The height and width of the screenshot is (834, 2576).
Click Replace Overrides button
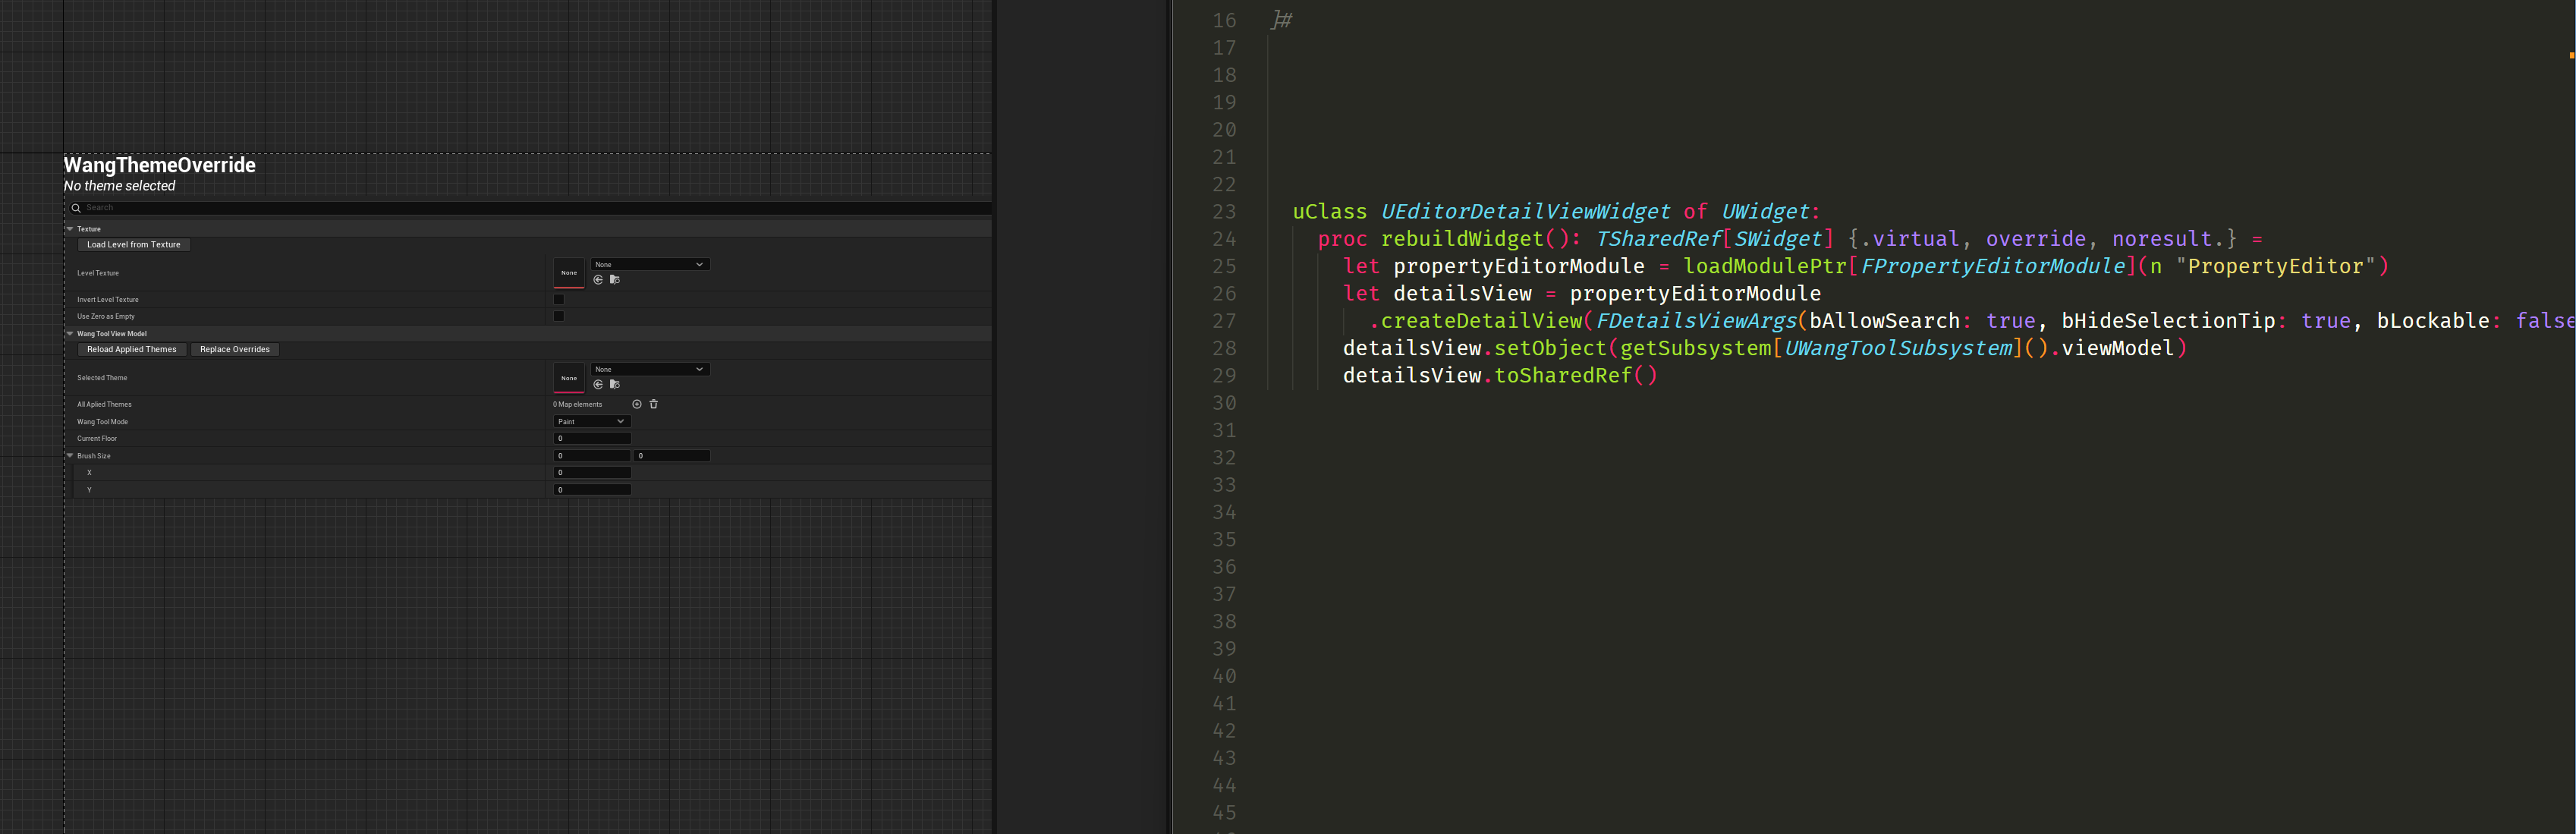coord(235,349)
